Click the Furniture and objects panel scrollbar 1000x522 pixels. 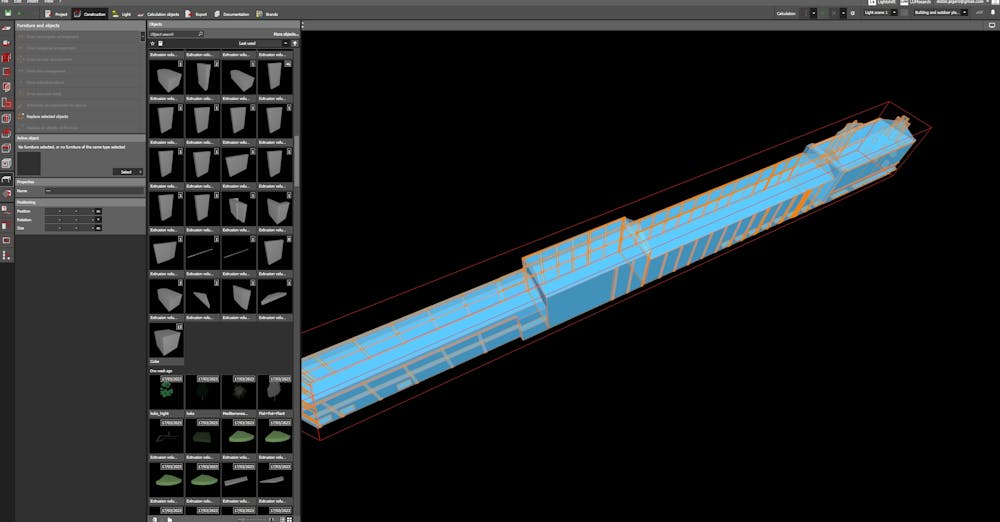[x=143, y=37]
